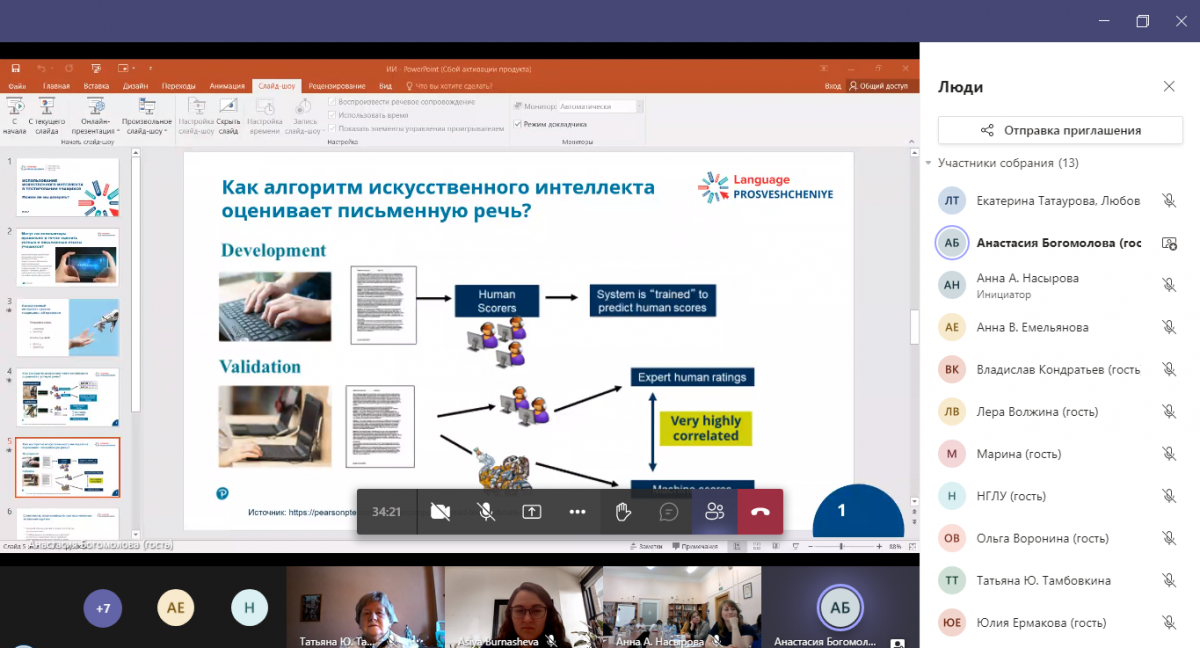The width and height of the screenshot is (1200, 648).
Task: Close the Люди panel
Action: tap(1169, 87)
